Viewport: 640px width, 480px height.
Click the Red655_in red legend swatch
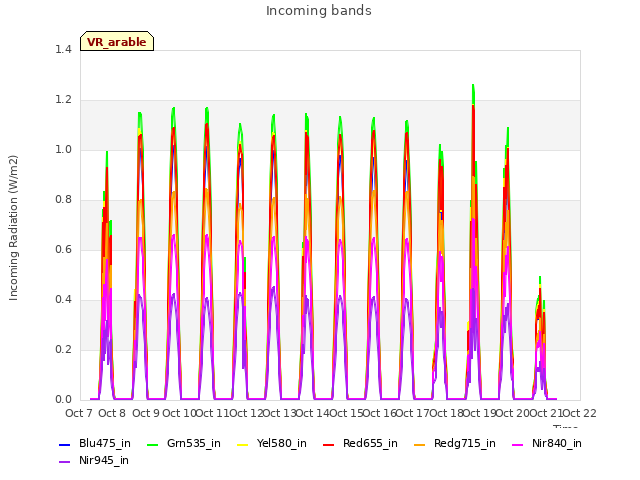pyautogui.click(x=329, y=444)
